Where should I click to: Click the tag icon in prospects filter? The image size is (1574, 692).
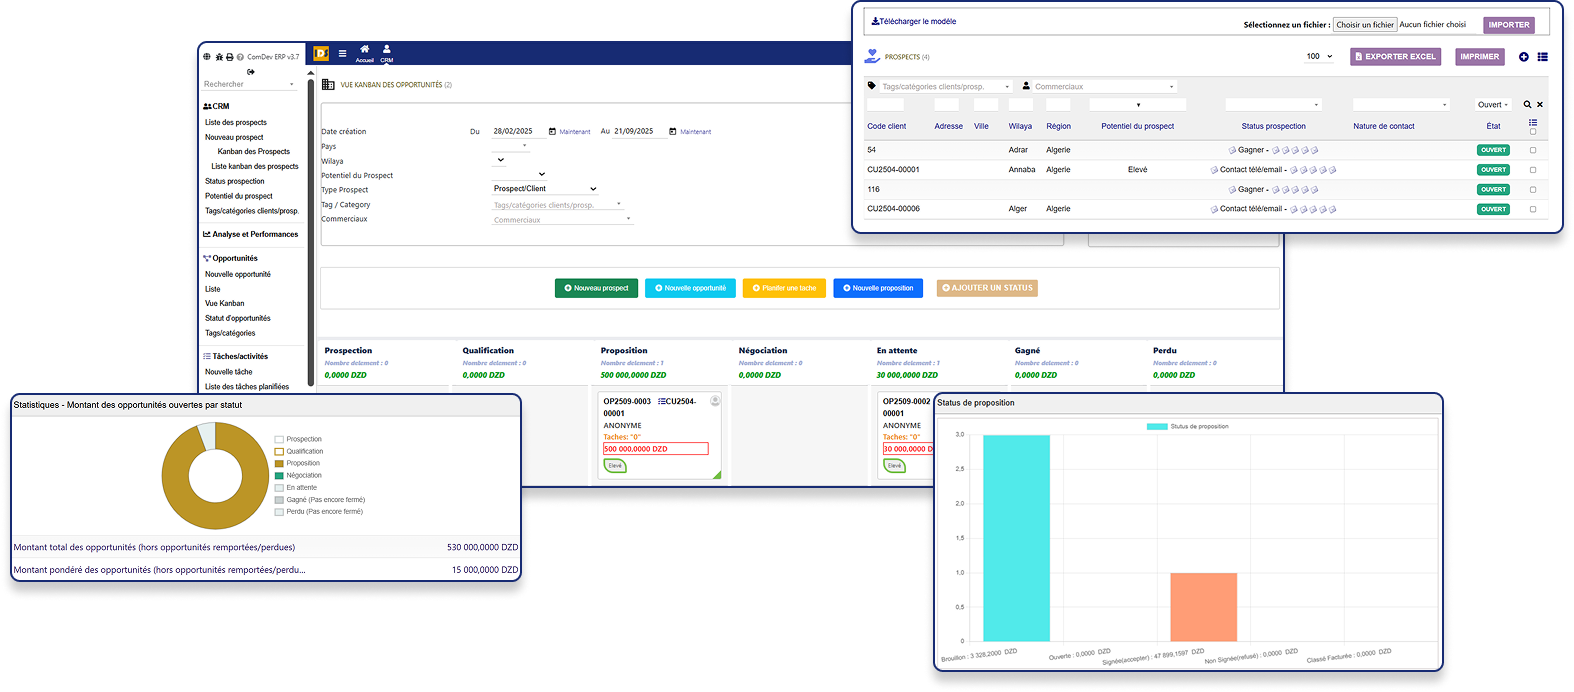(872, 86)
